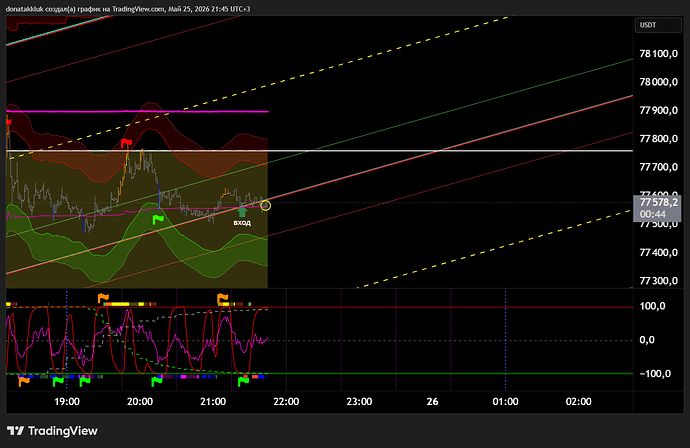This screenshot has width=690, height=448.
Task: Click the 23:00 time axis label
Action: click(359, 401)
